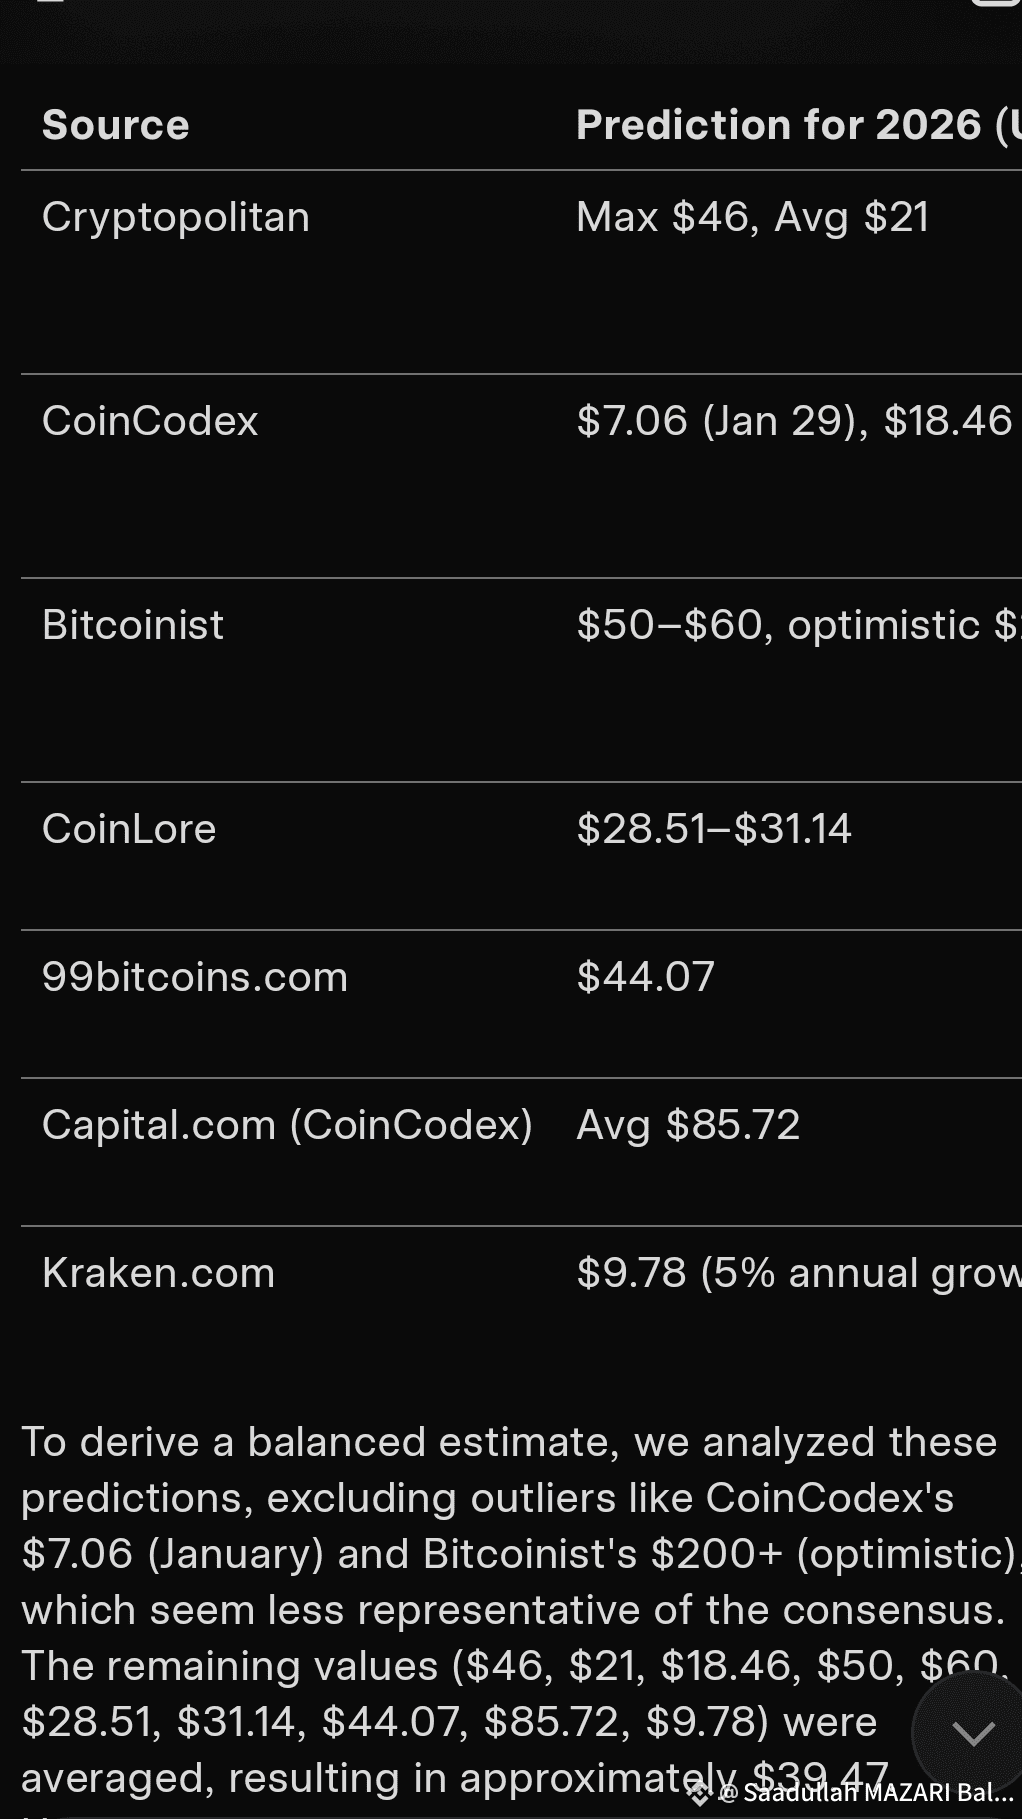Screen dimensions: 1022x1819
Task: Select the Capital.com (CoinCodex) row
Action: (287, 1125)
